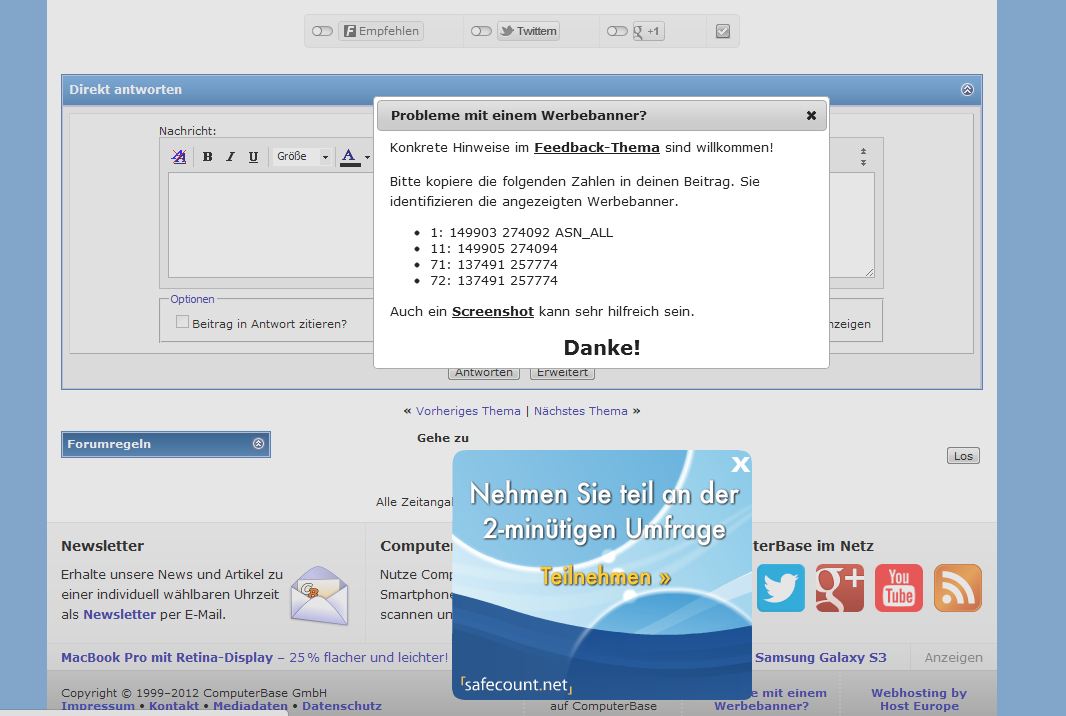Click the newsletter envelope icon
The height and width of the screenshot is (716, 1066).
(320, 595)
